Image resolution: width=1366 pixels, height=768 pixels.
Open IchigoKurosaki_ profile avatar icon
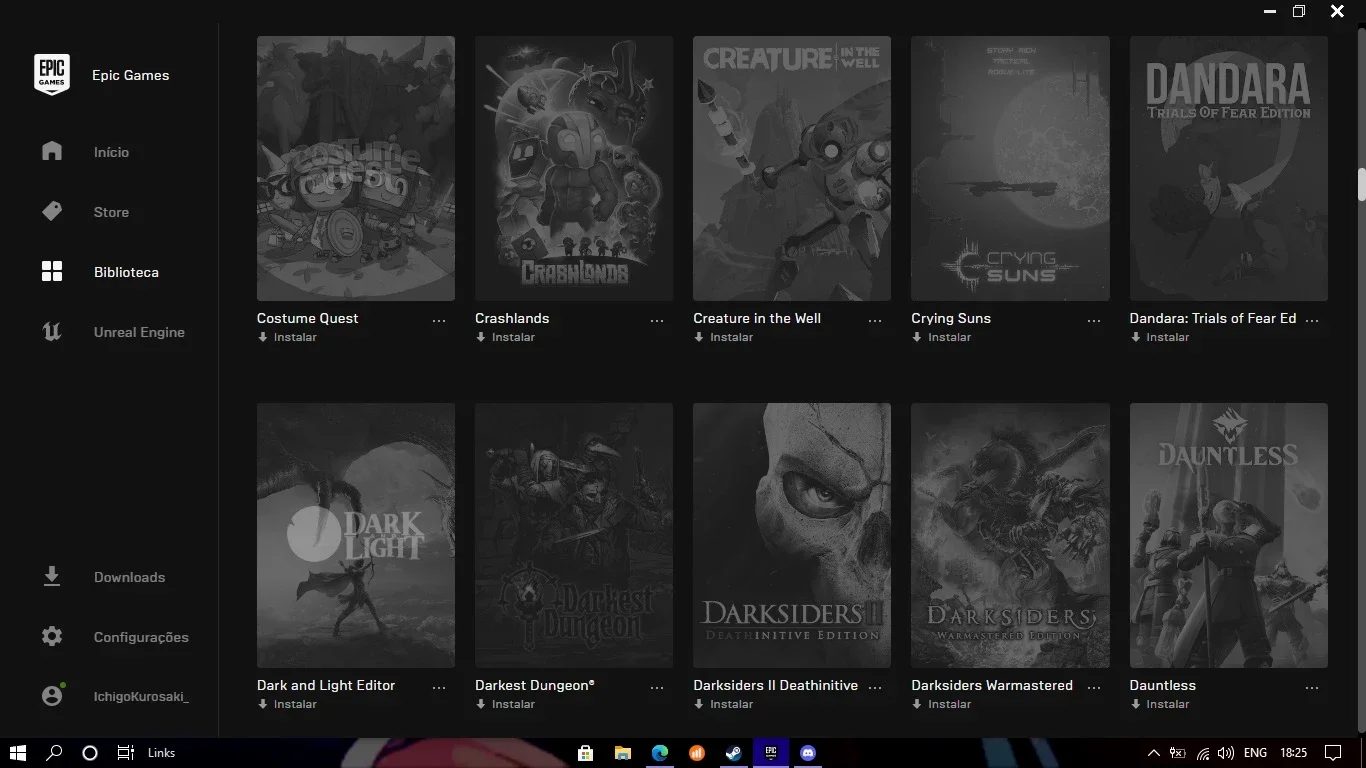(52, 696)
